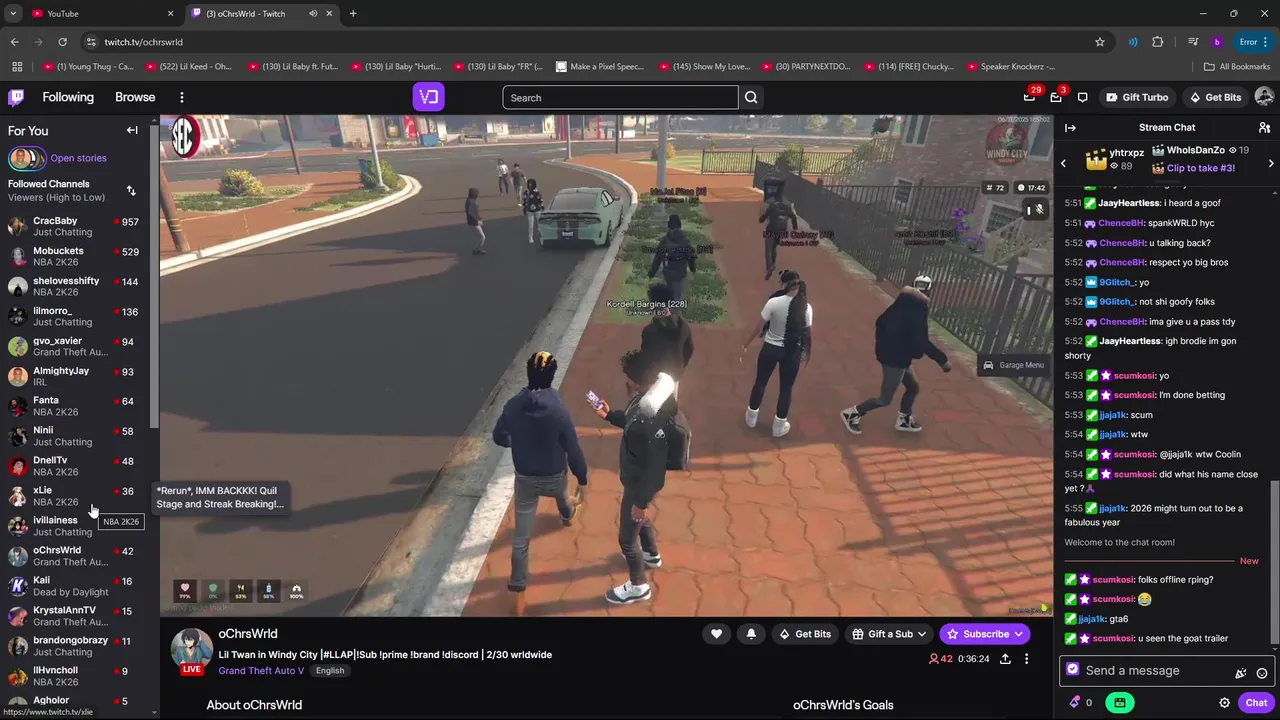Click the chat identity badge in message box
Screen dimensions: 1280x720
pyautogui.click(x=1073, y=670)
